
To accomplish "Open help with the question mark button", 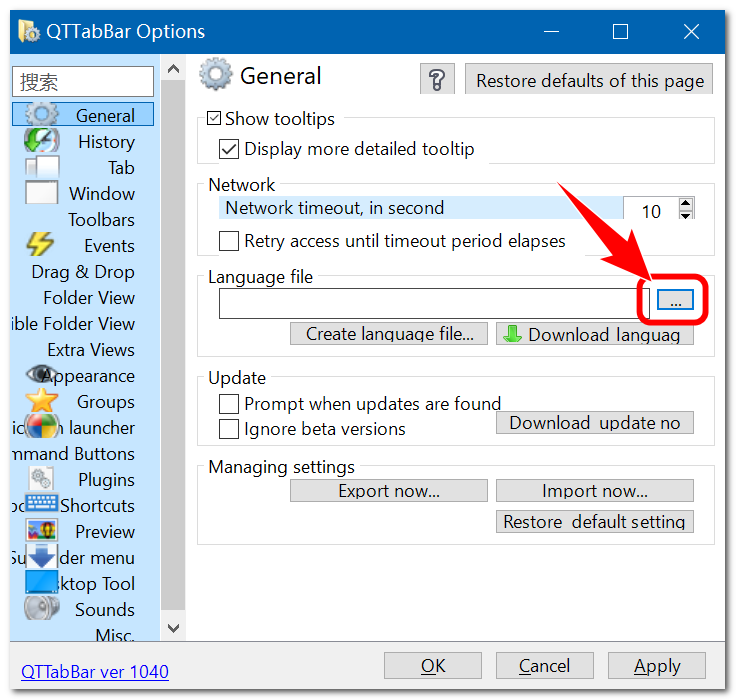I will (437, 80).
